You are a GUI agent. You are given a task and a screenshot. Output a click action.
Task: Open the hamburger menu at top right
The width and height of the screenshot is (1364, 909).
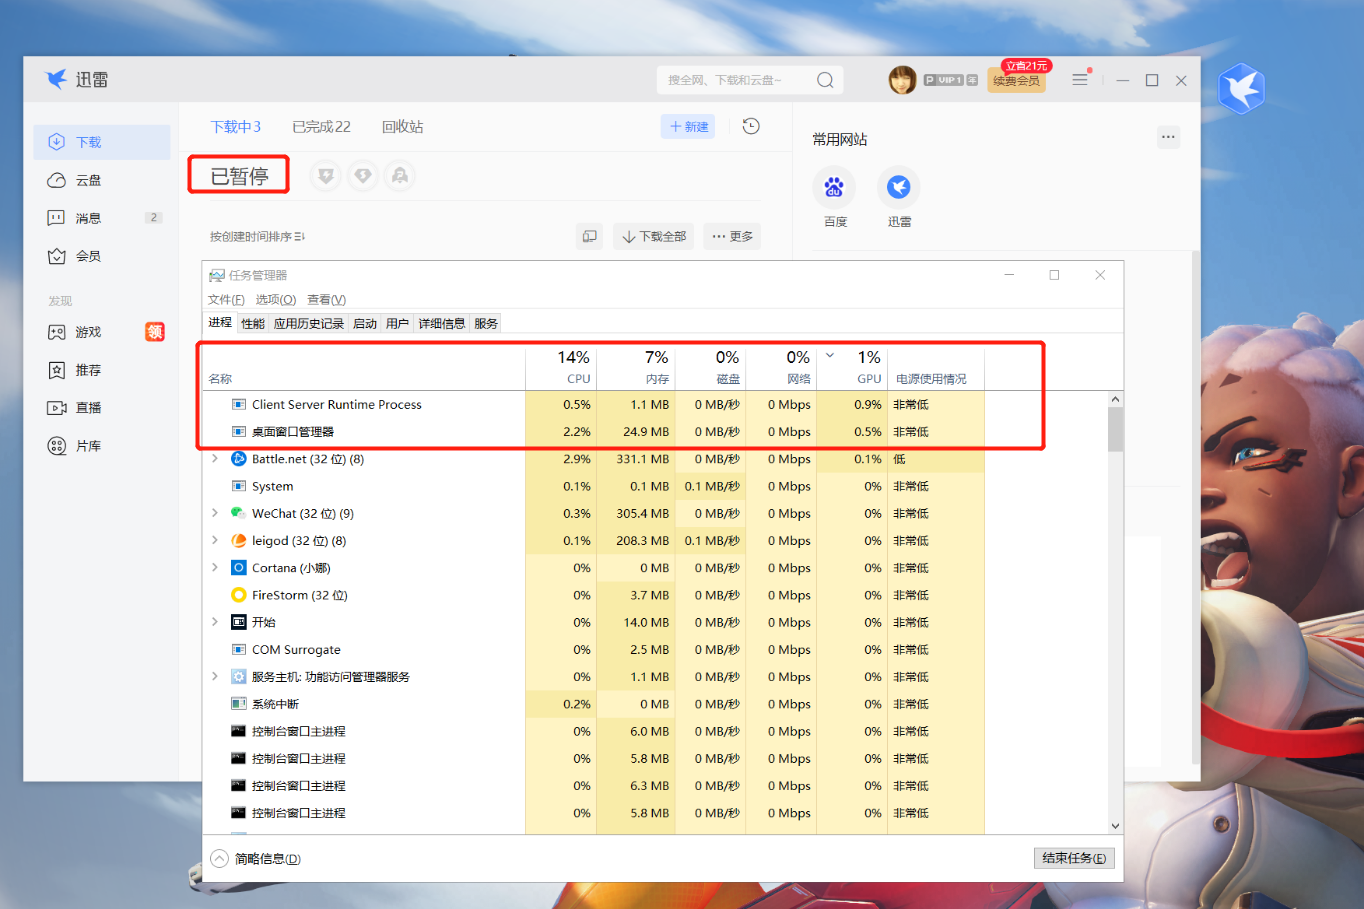[1079, 79]
